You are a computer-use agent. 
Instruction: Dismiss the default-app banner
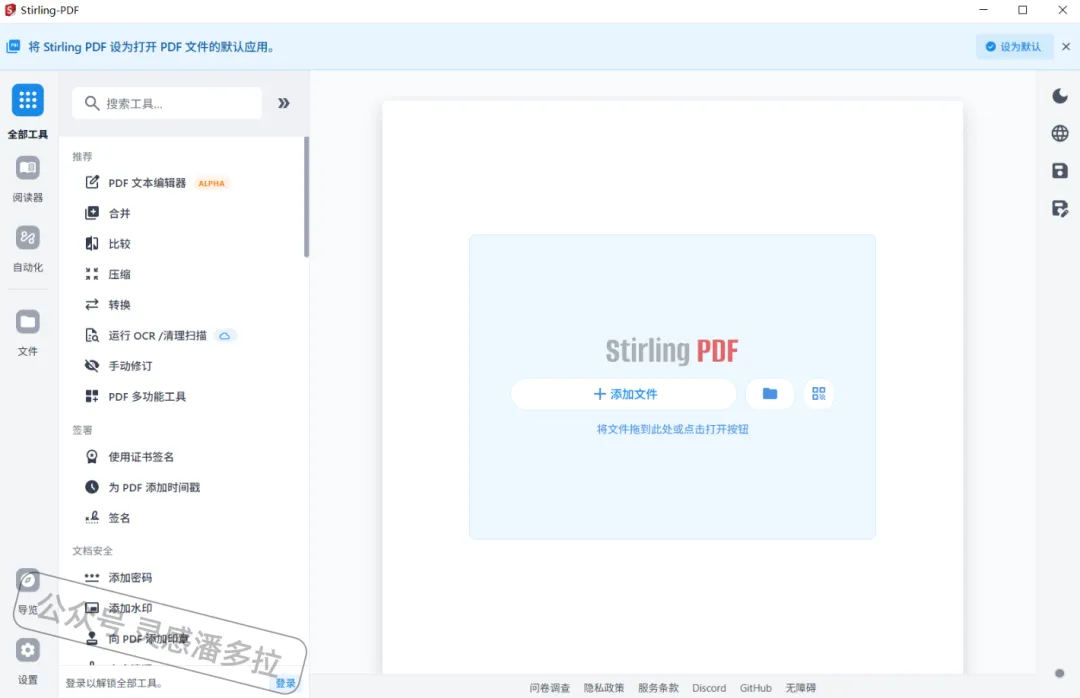[x=1066, y=47]
